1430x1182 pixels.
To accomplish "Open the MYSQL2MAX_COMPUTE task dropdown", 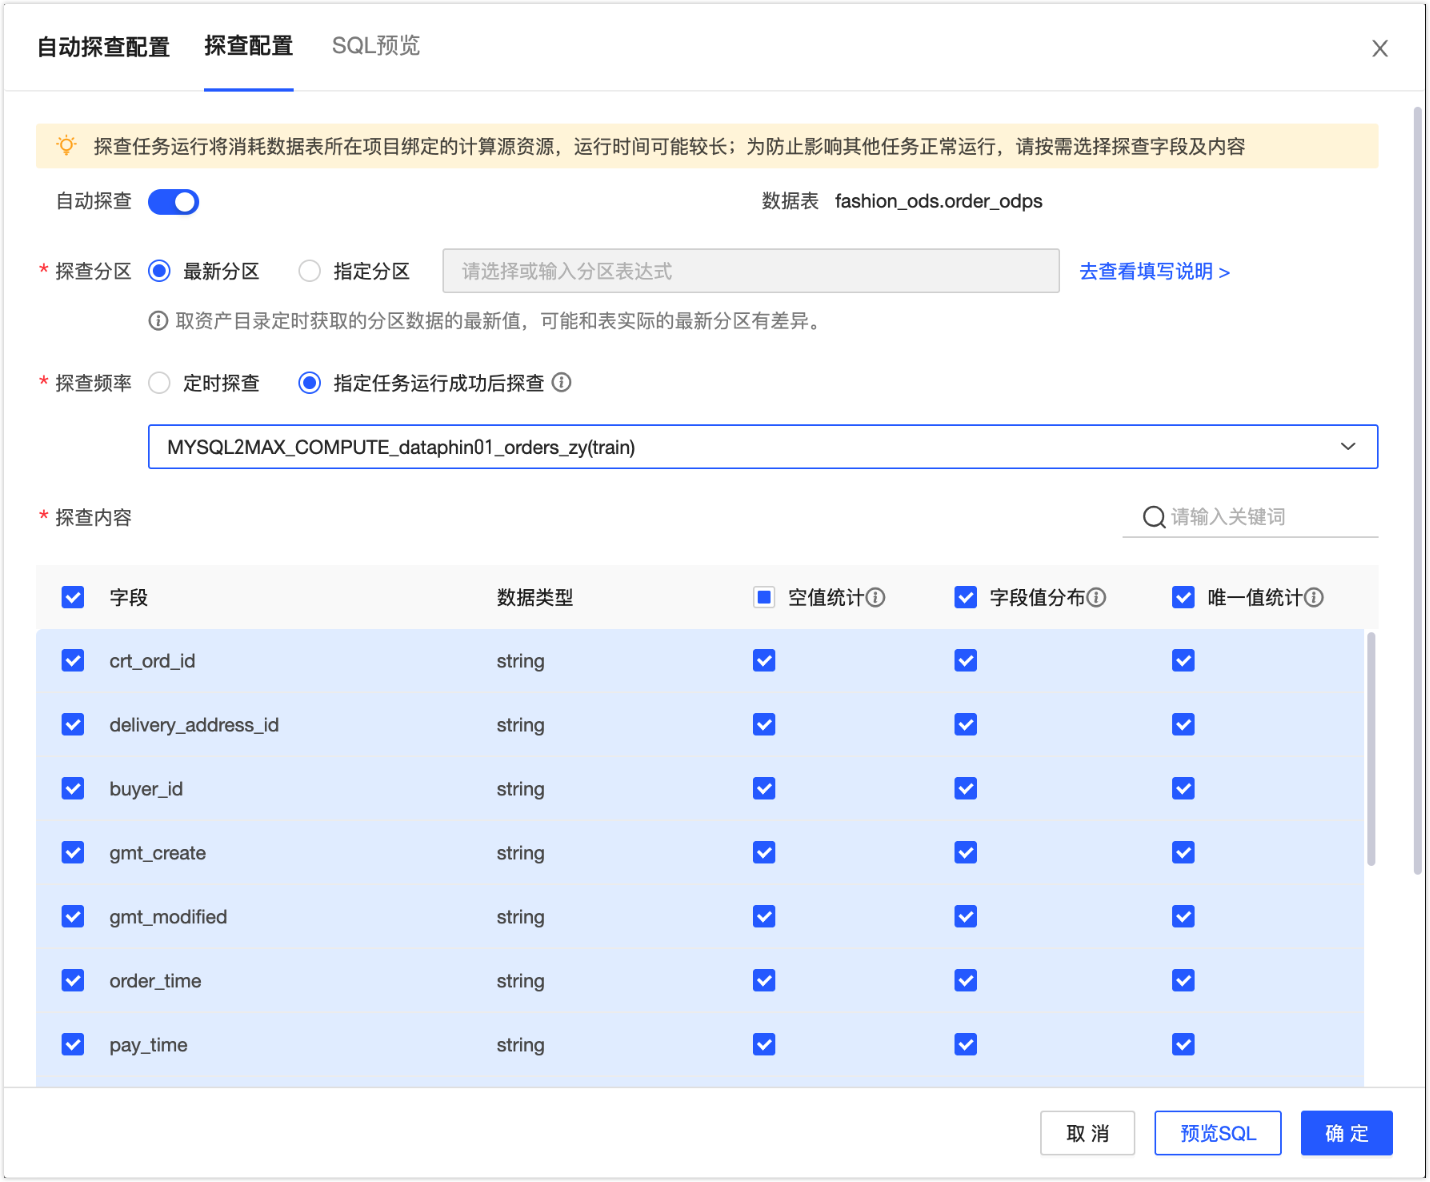I will [x=762, y=447].
